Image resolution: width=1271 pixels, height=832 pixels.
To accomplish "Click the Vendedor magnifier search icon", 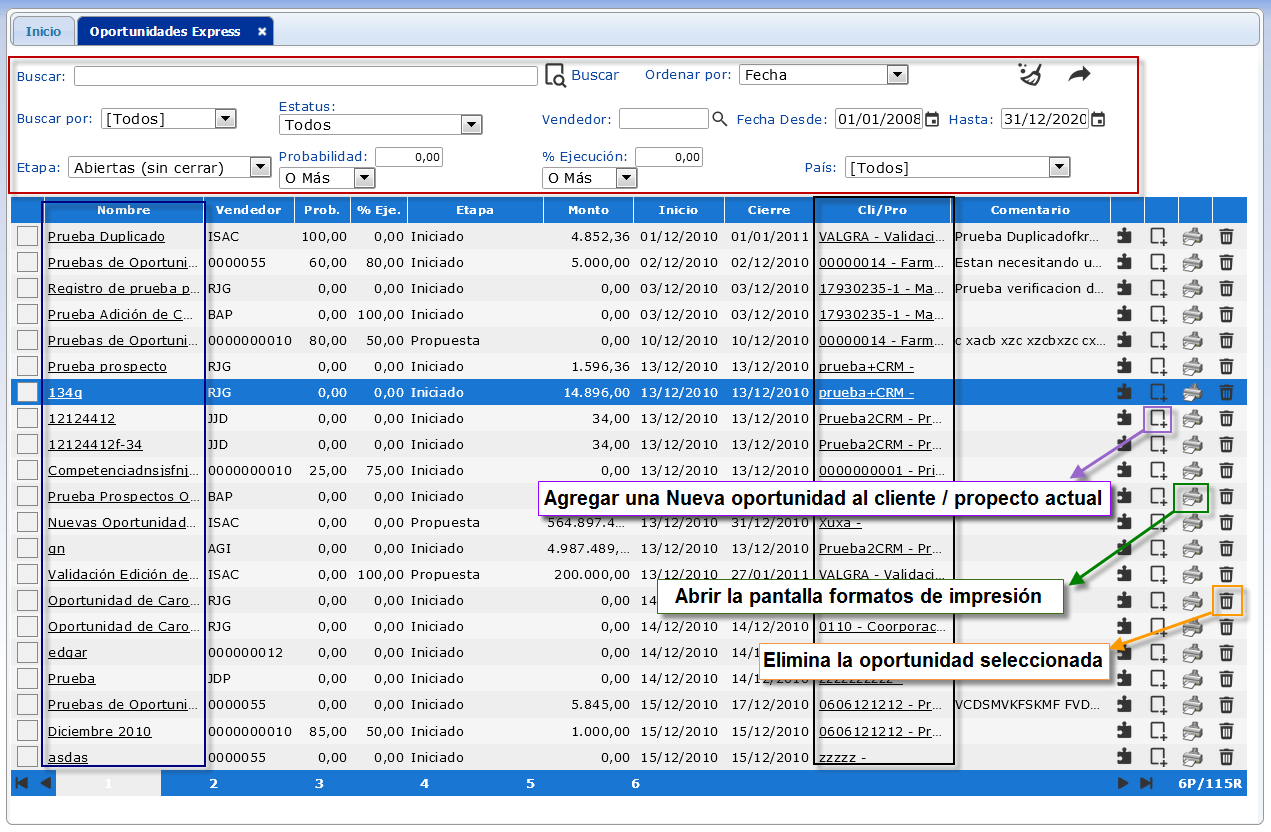I will point(719,119).
